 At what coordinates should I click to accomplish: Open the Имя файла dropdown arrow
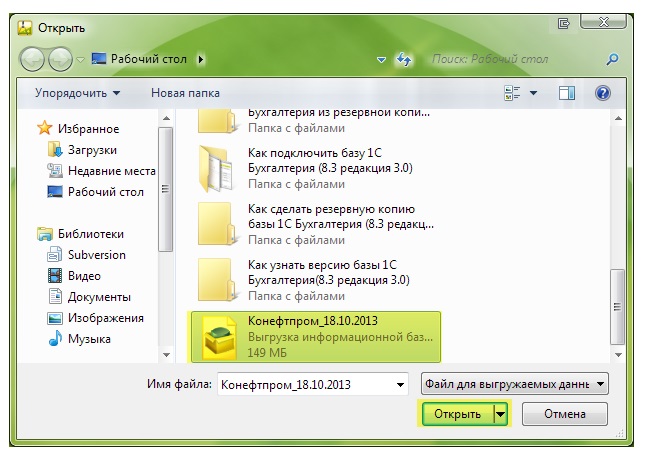pyautogui.click(x=400, y=385)
